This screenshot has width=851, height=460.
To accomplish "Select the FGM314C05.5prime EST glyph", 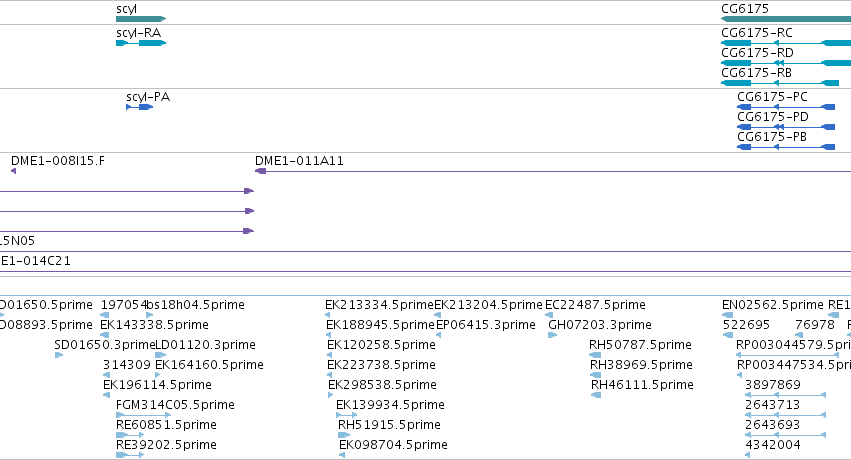I will [143, 415].
